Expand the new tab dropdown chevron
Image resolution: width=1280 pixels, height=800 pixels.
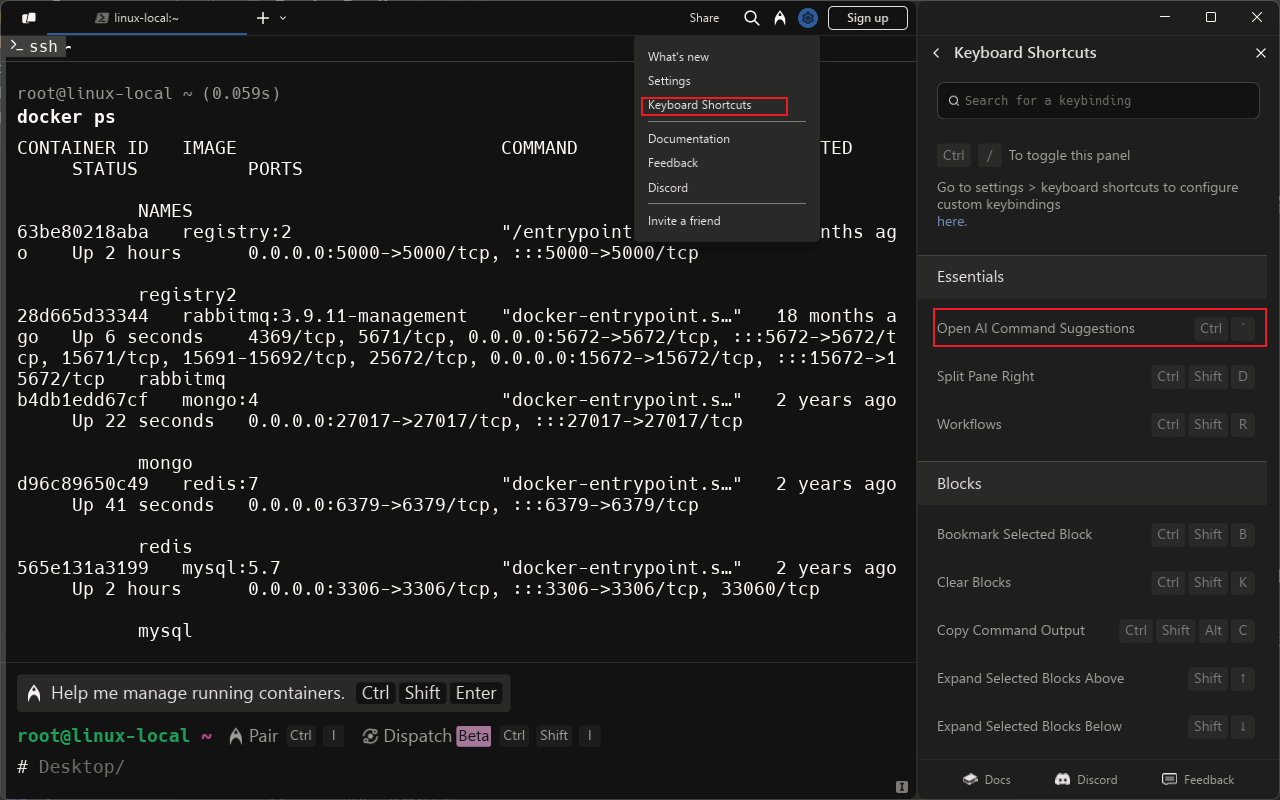283,18
